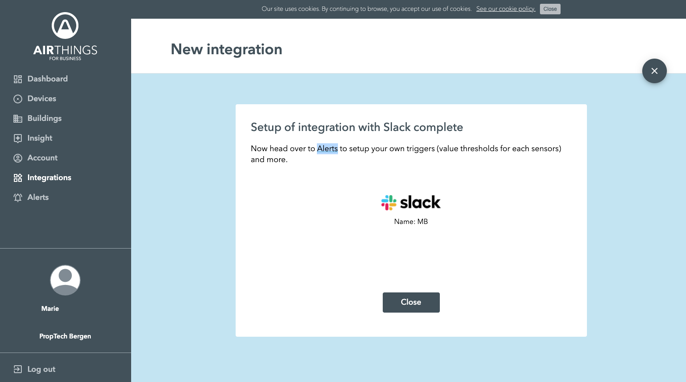Screen dimensions: 686x382
Task: Open Buildings from the sidebar
Action: [44, 118]
